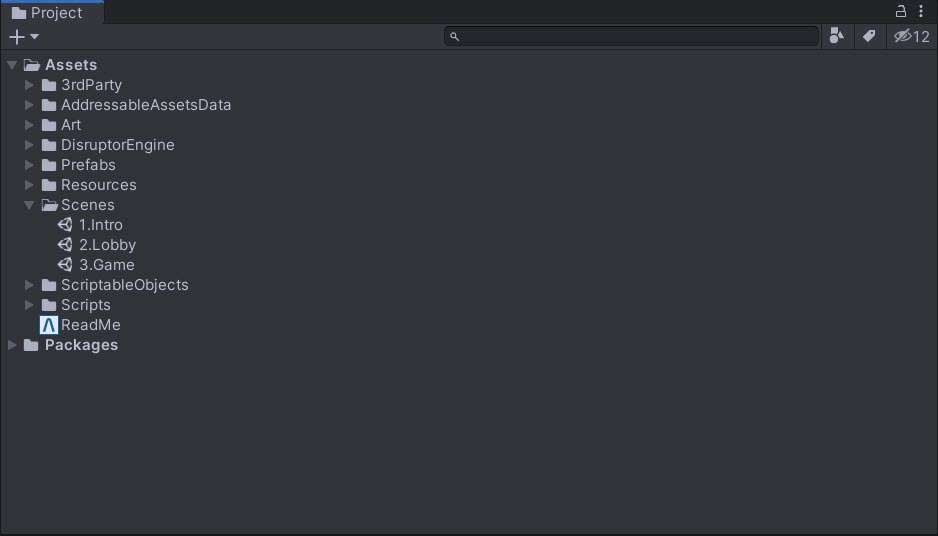Screen dimensions: 938x536
Task: Collapse the Assets root folder arrow
Action: coord(12,65)
